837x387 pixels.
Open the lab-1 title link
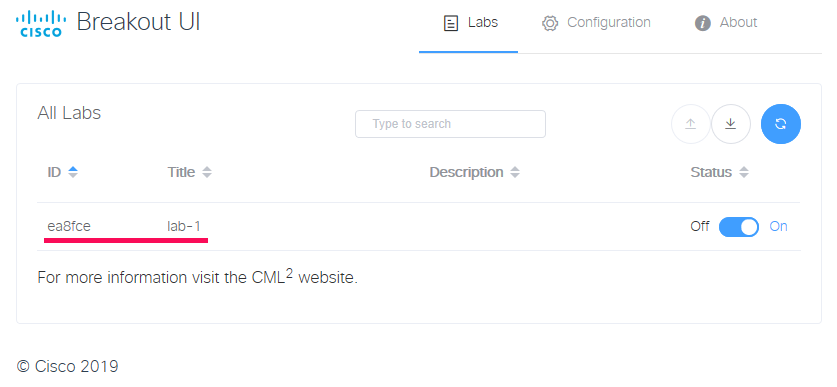[184, 226]
